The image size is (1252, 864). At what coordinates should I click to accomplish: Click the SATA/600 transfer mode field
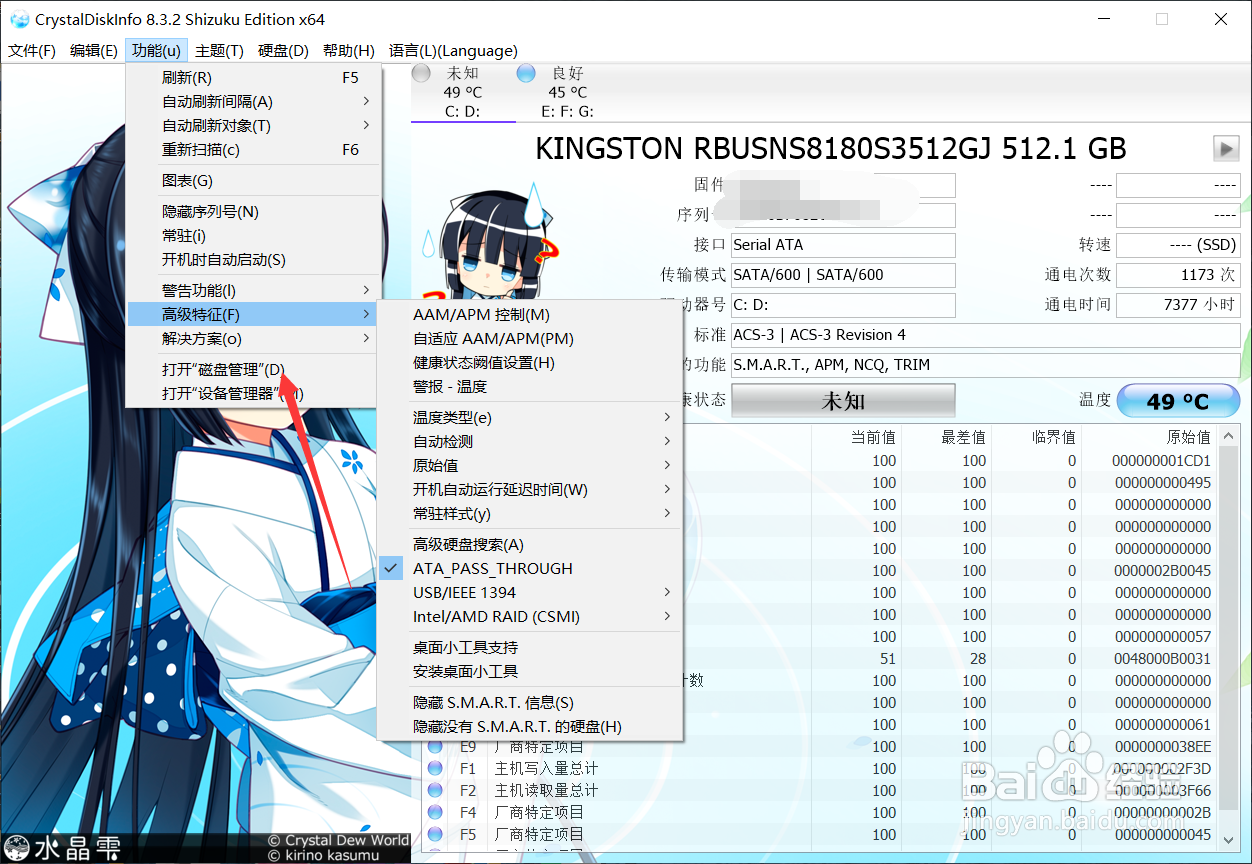click(843, 275)
